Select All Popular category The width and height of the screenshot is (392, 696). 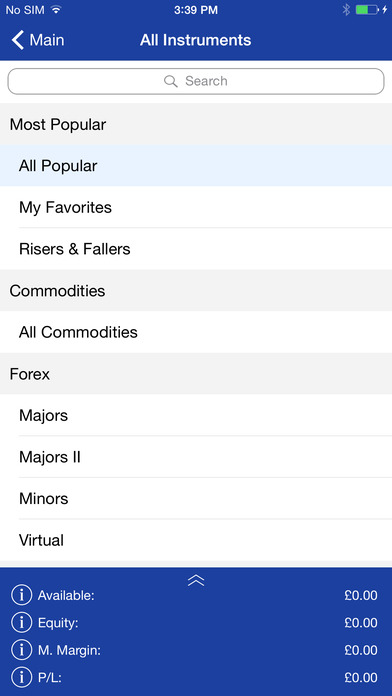point(196,166)
